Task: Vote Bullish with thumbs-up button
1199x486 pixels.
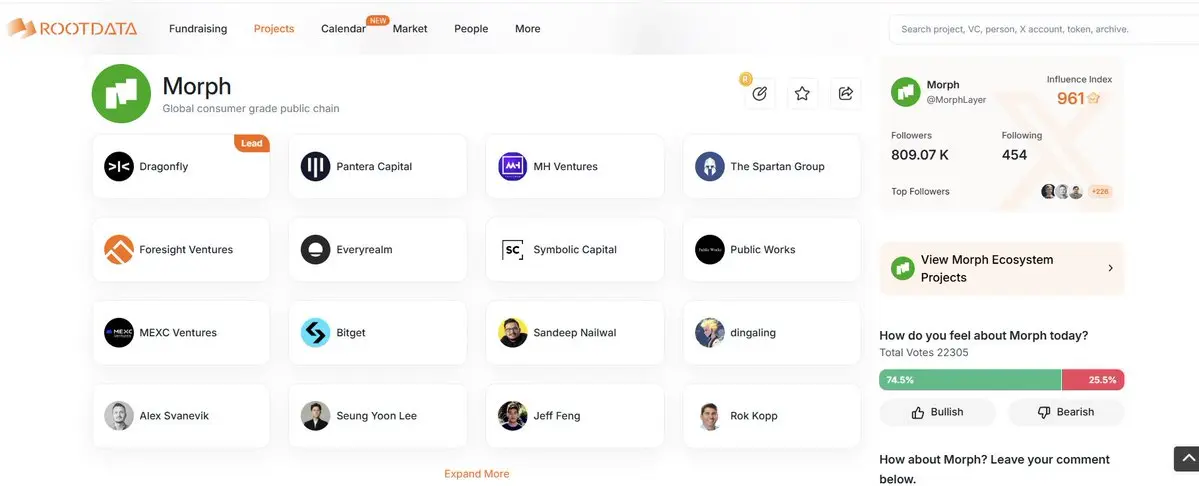Action: (937, 413)
